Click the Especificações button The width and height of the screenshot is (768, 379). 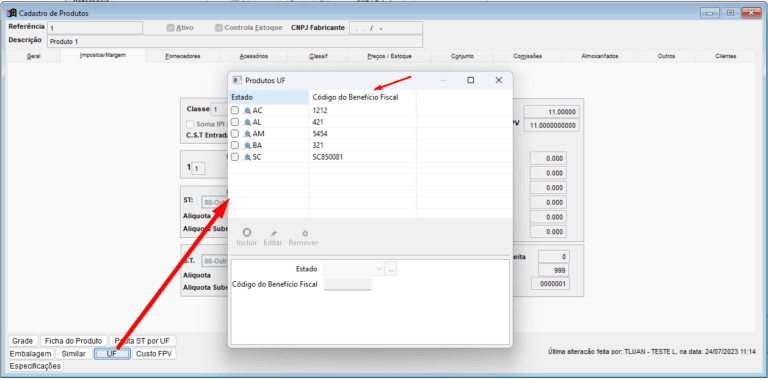(x=35, y=366)
